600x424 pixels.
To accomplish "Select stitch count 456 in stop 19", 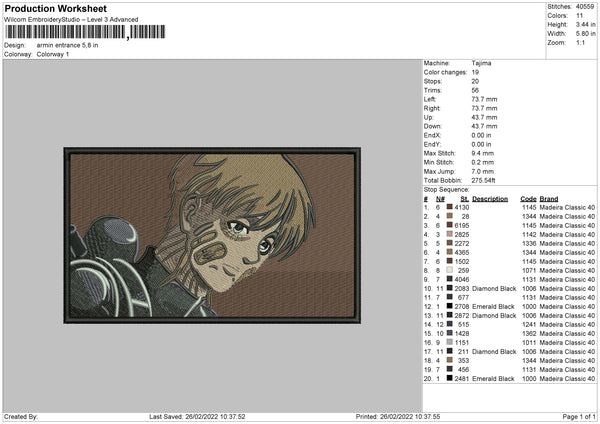I will 463,370.
